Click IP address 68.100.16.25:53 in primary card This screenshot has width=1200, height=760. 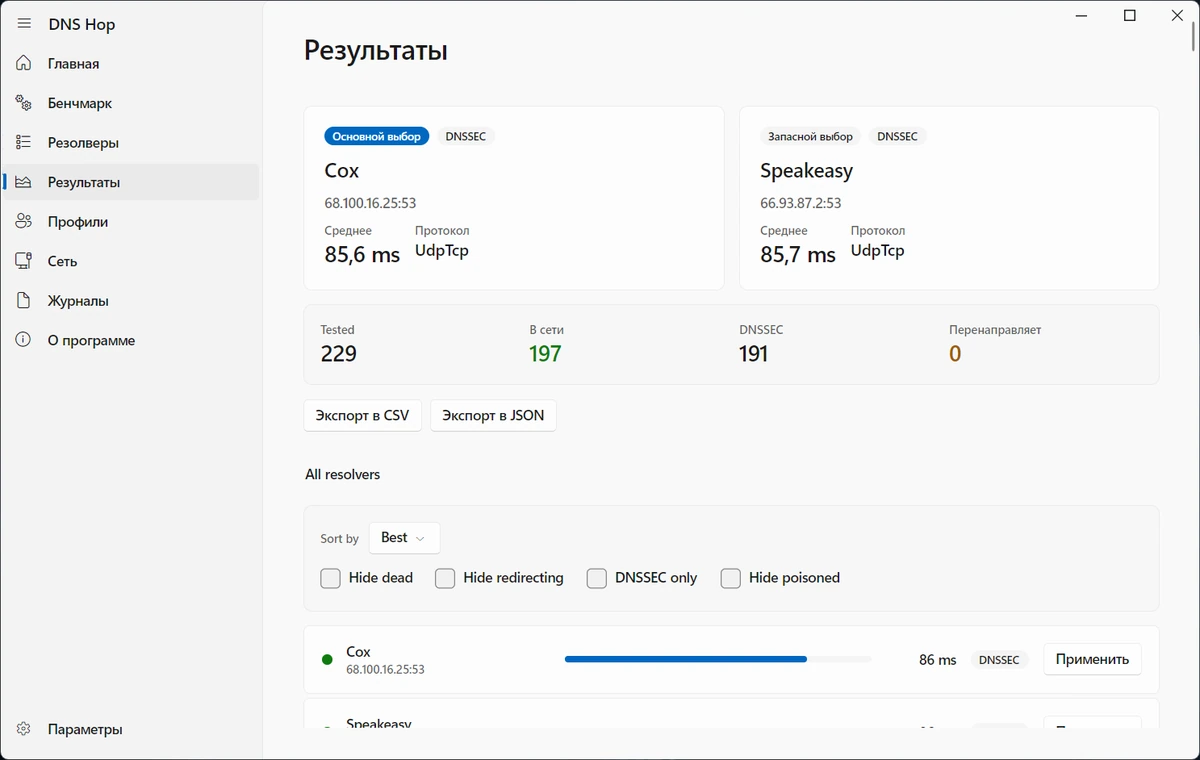click(x=370, y=203)
